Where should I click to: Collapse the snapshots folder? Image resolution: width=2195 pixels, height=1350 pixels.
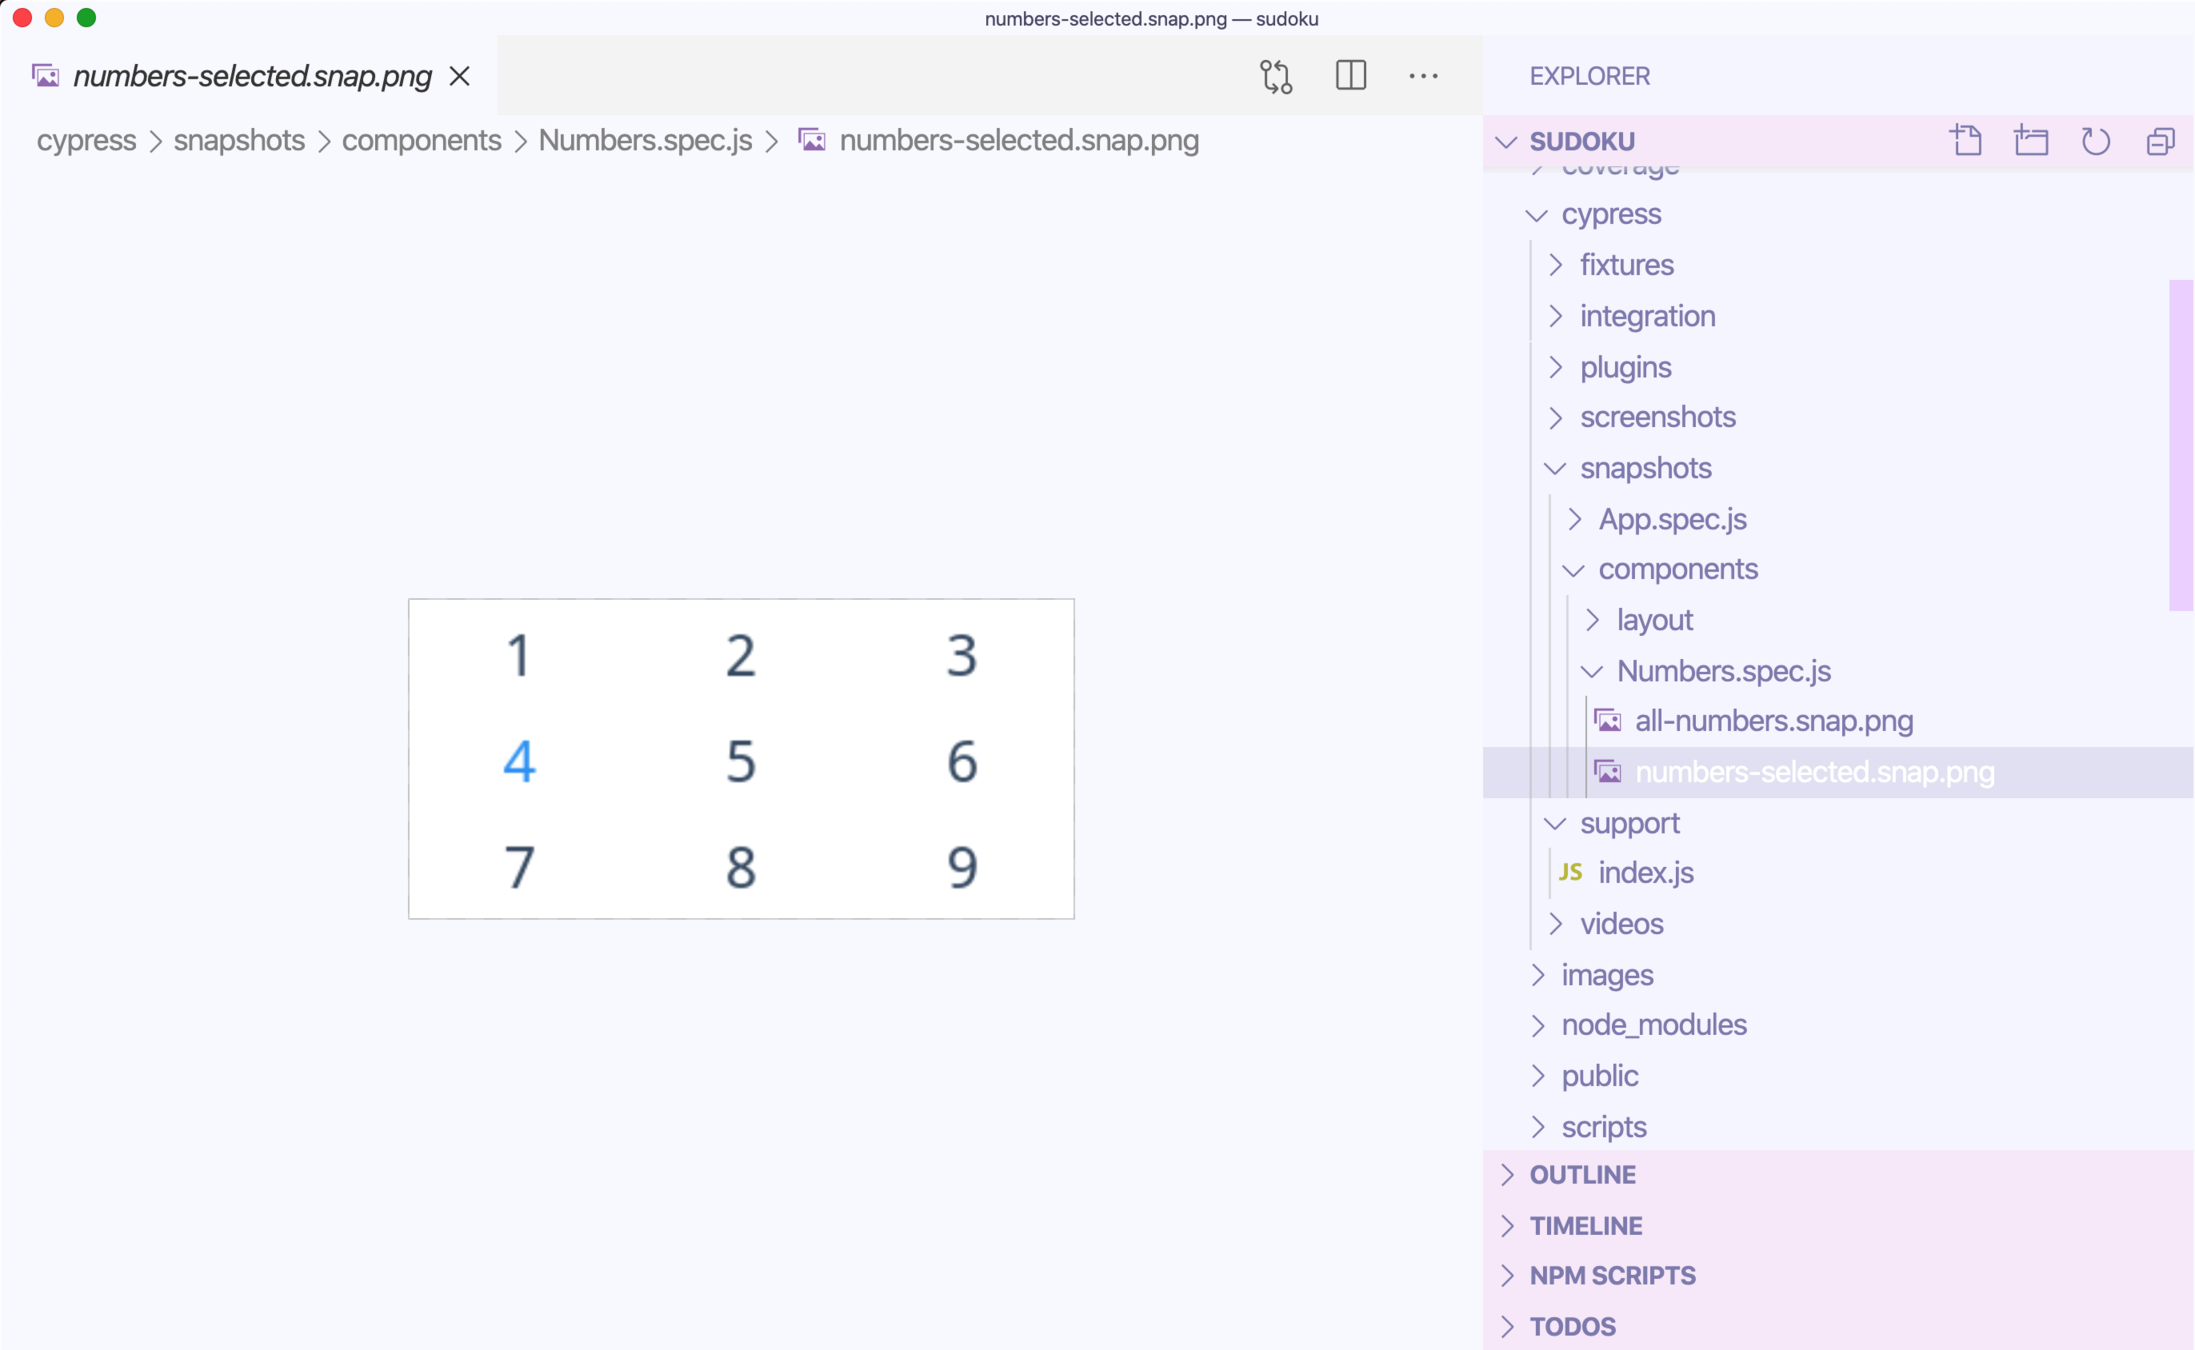(1645, 468)
